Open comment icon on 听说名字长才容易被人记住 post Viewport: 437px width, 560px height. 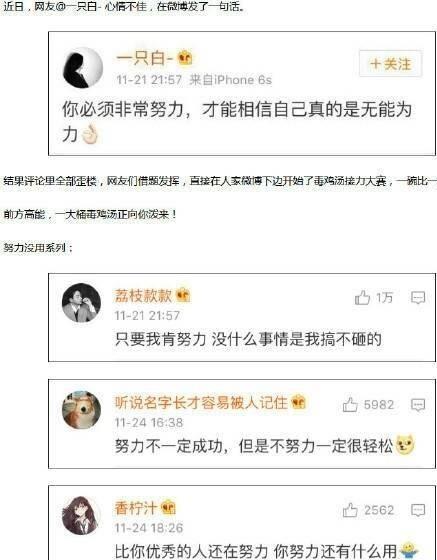[x=418, y=405]
